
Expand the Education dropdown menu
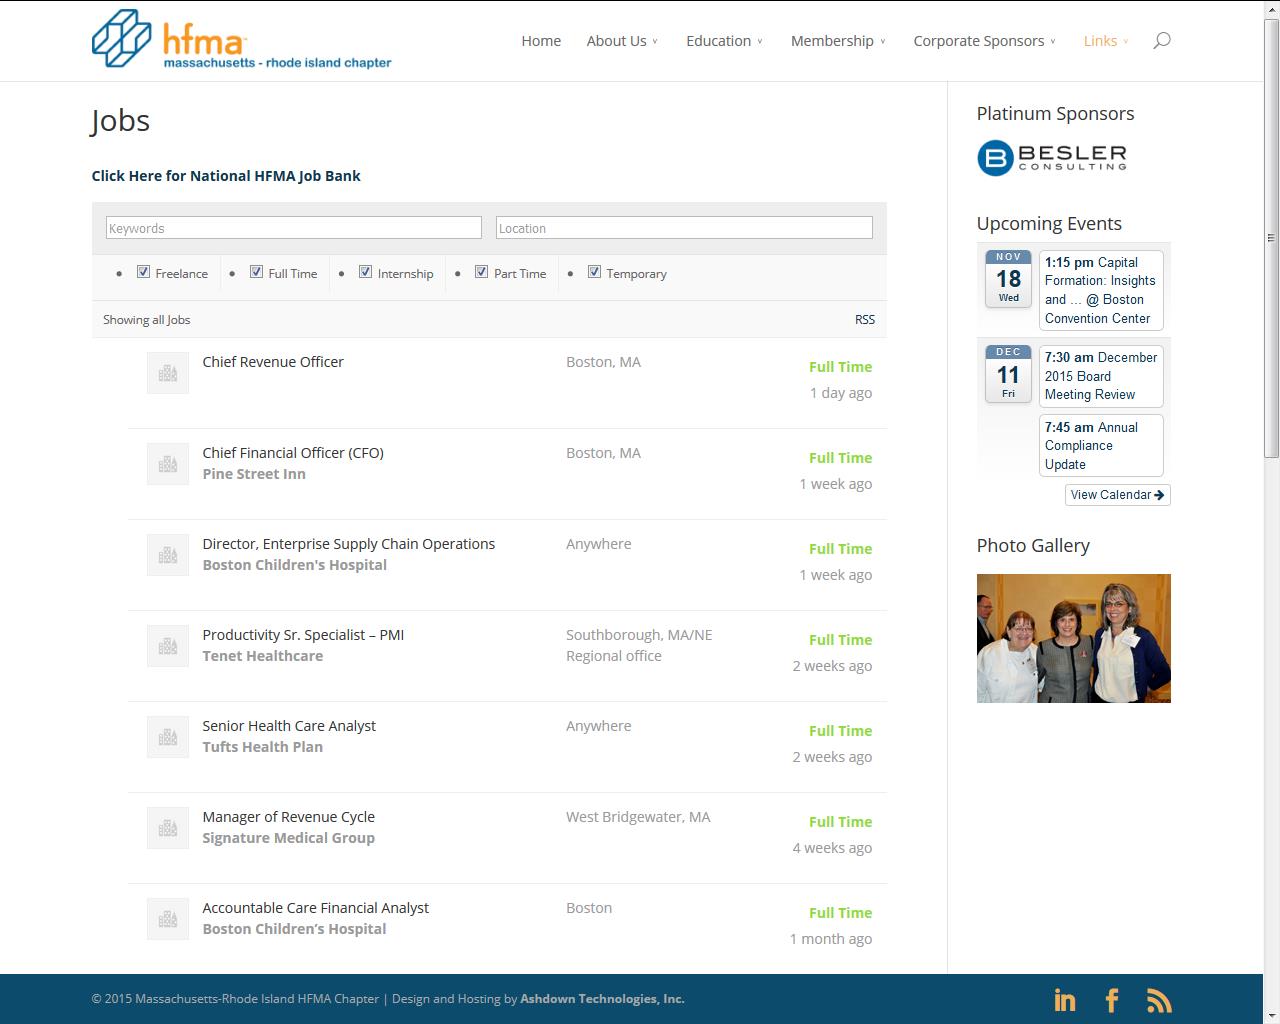[x=724, y=41]
